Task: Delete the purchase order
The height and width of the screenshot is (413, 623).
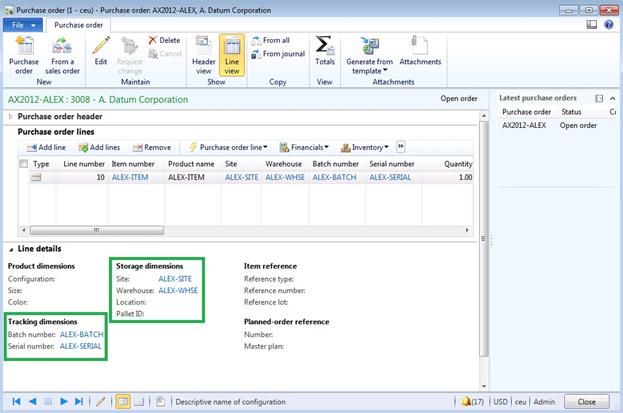Action: coord(164,40)
